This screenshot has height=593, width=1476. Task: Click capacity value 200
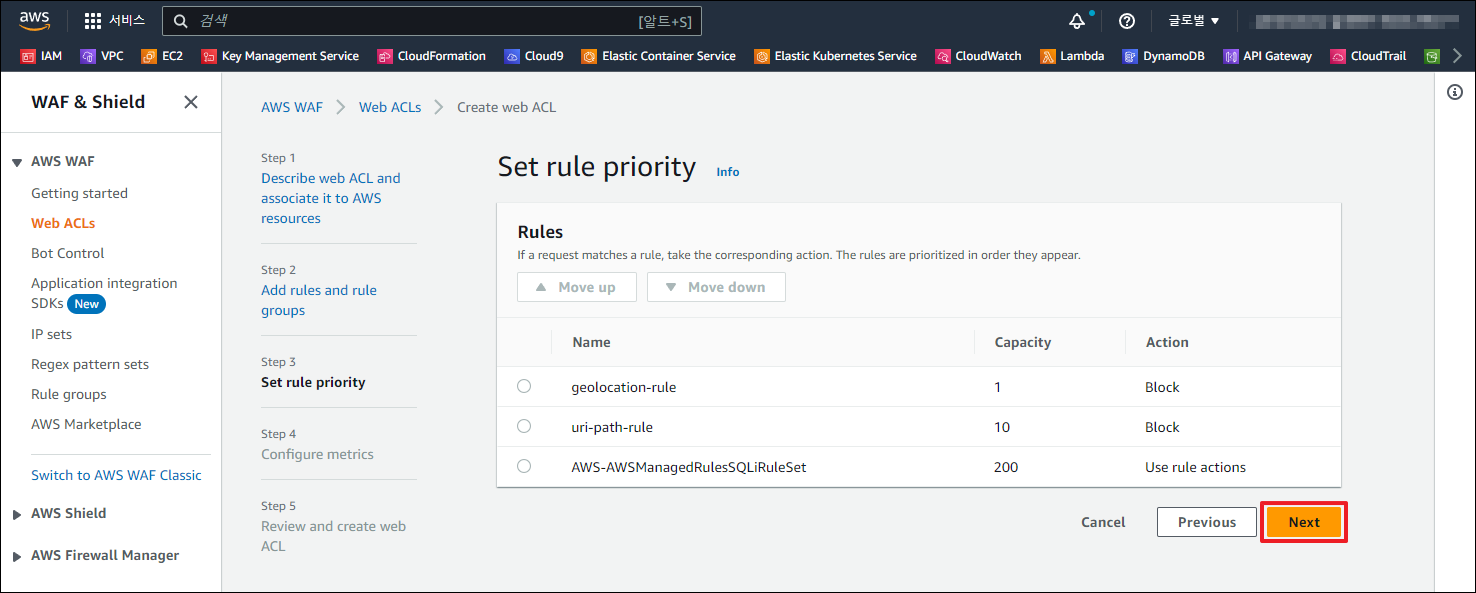pyautogui.click(x=1006, y=467)
